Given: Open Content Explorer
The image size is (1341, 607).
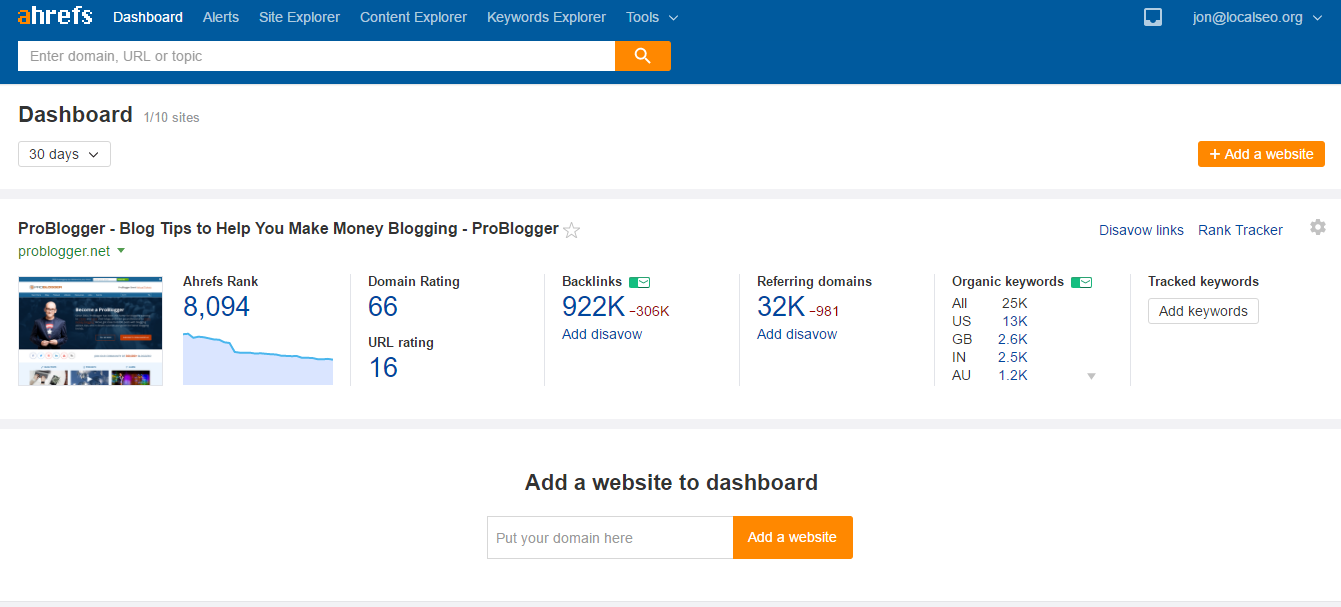Looking at the screenshot, I should pos(413,17).
